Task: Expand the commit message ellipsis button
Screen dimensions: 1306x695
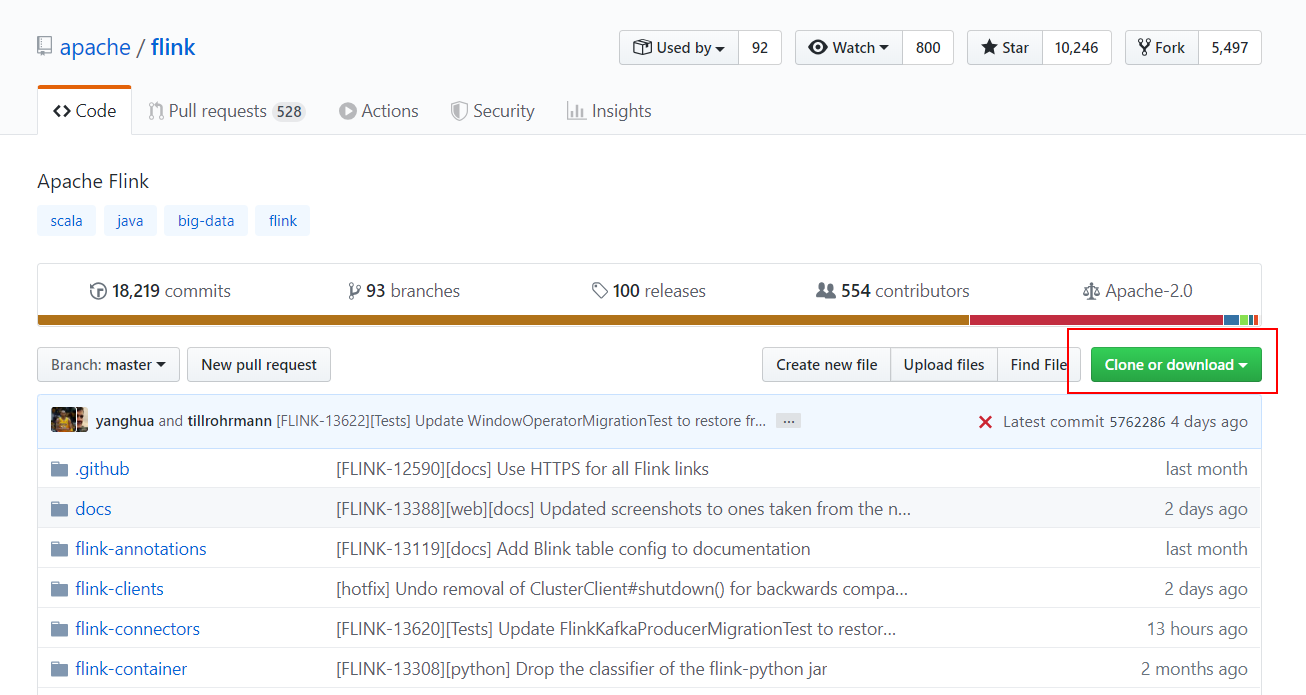Action: (x=788, y=421)
